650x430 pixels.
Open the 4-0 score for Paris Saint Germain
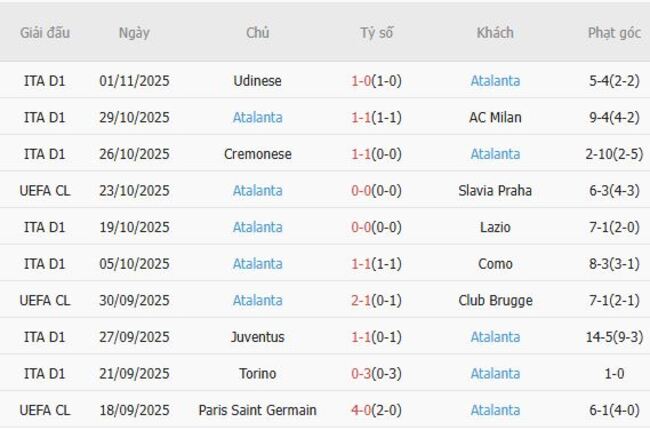[x=361, y=410]
